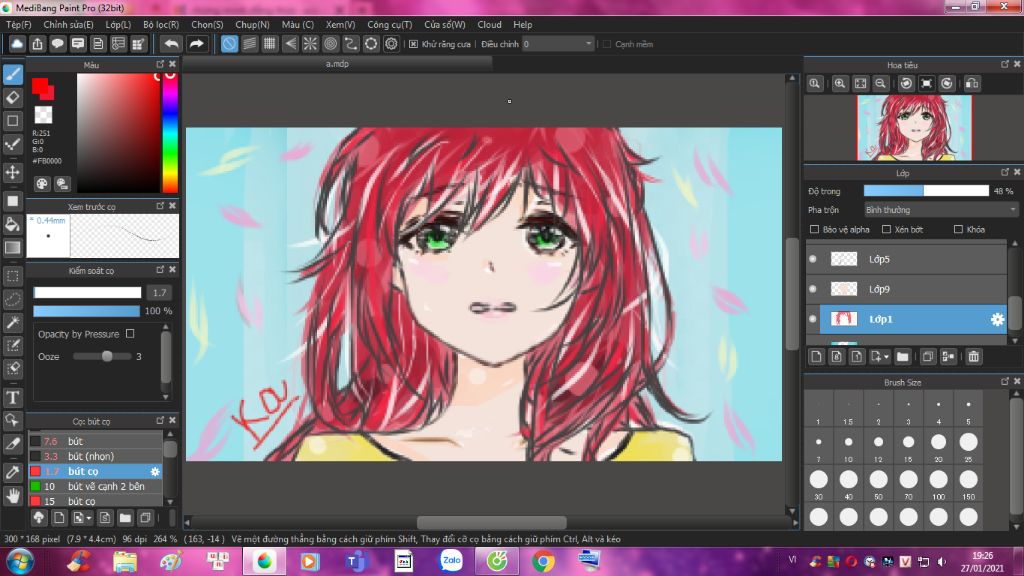
Task: Open Zalo from the Windows taskbar
Action: (451, 561)
